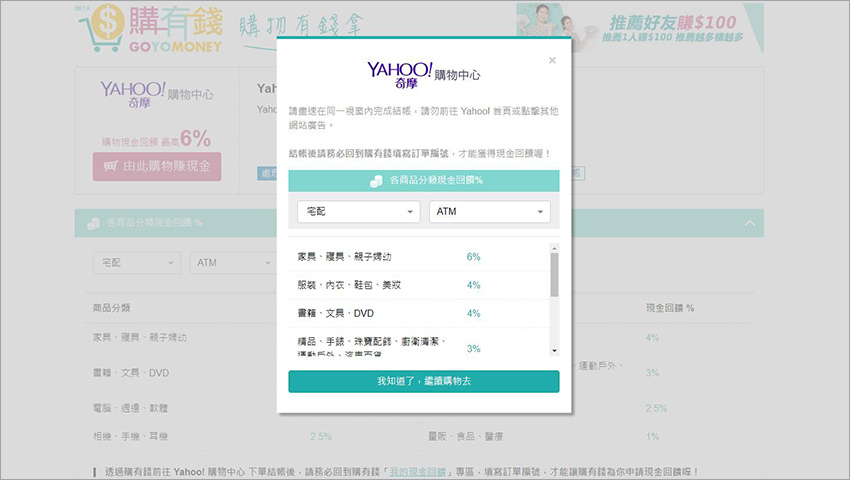
Task: Click the 推薦好友賺$100 banner
Action: (640, 28)
